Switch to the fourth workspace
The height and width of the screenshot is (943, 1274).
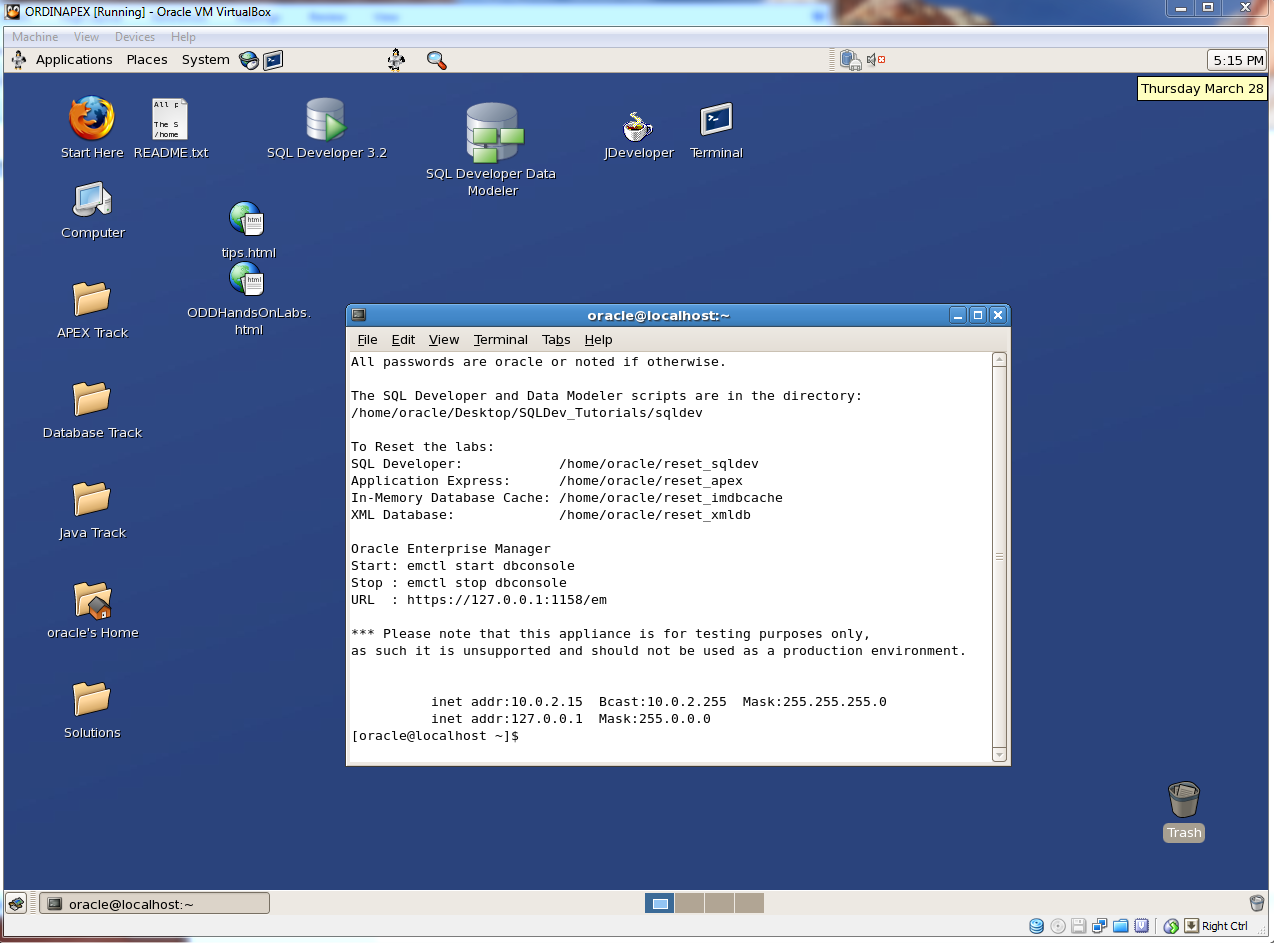(x=749, y=903)
